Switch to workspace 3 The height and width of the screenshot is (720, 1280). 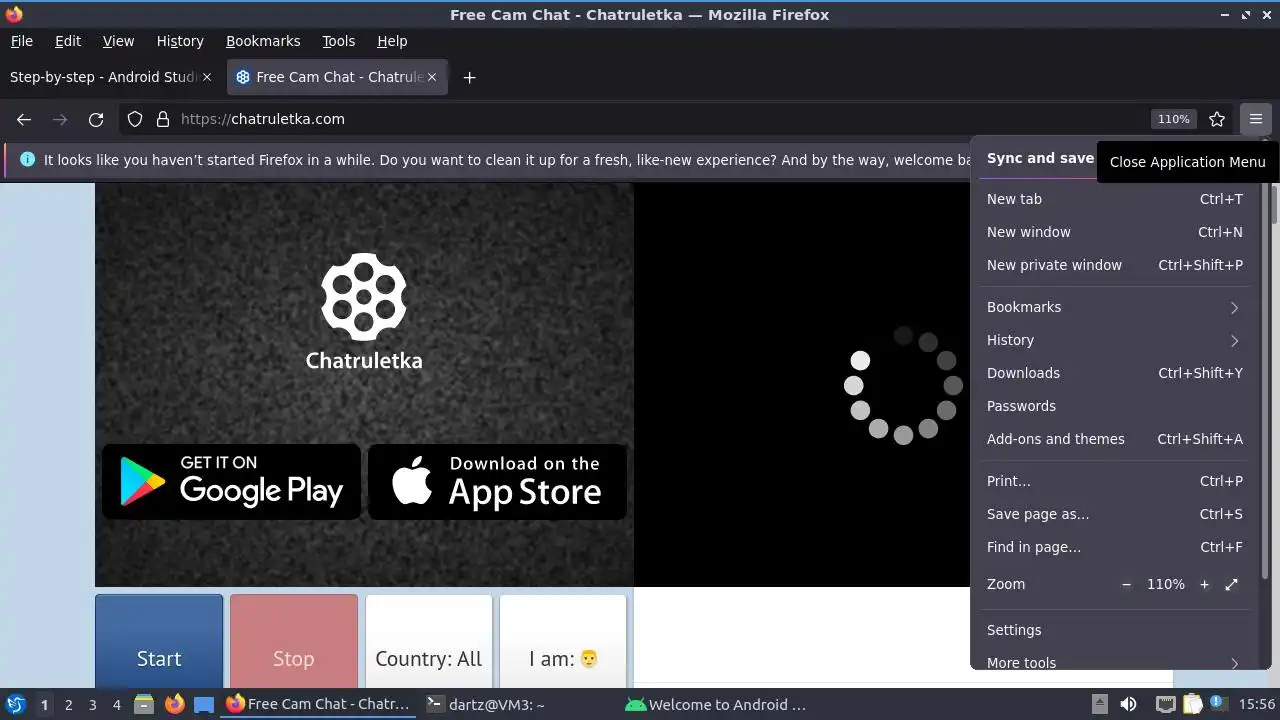pyautogui.click(x=92, y=704)
